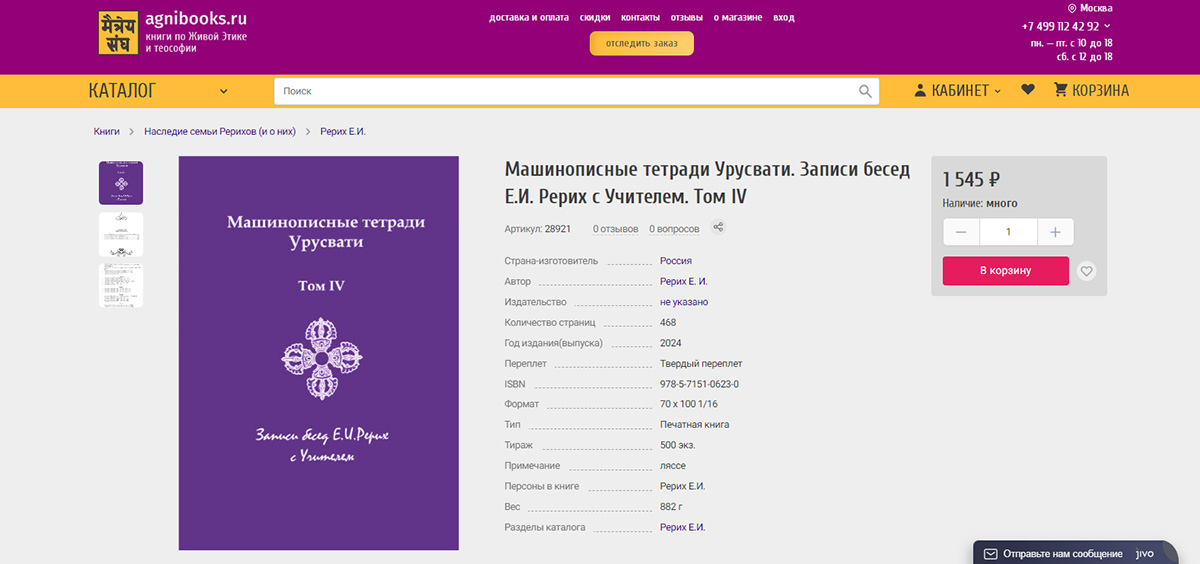Click the share icon near reviews

[x=718, y=227]
